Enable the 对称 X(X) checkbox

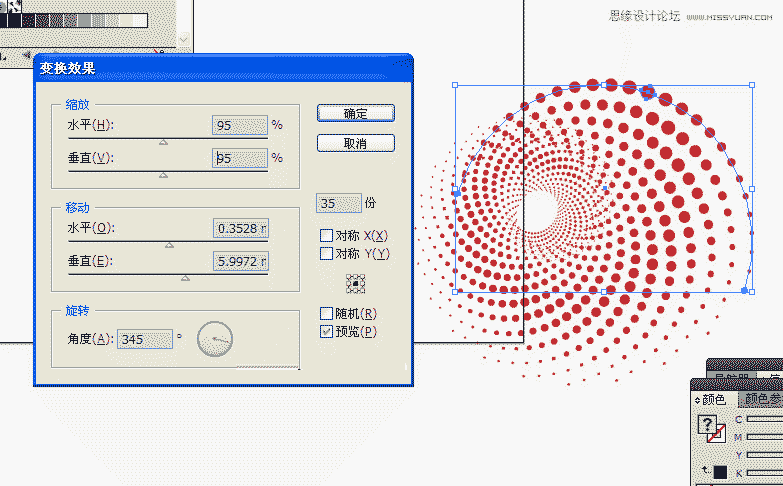coord(326,235)
